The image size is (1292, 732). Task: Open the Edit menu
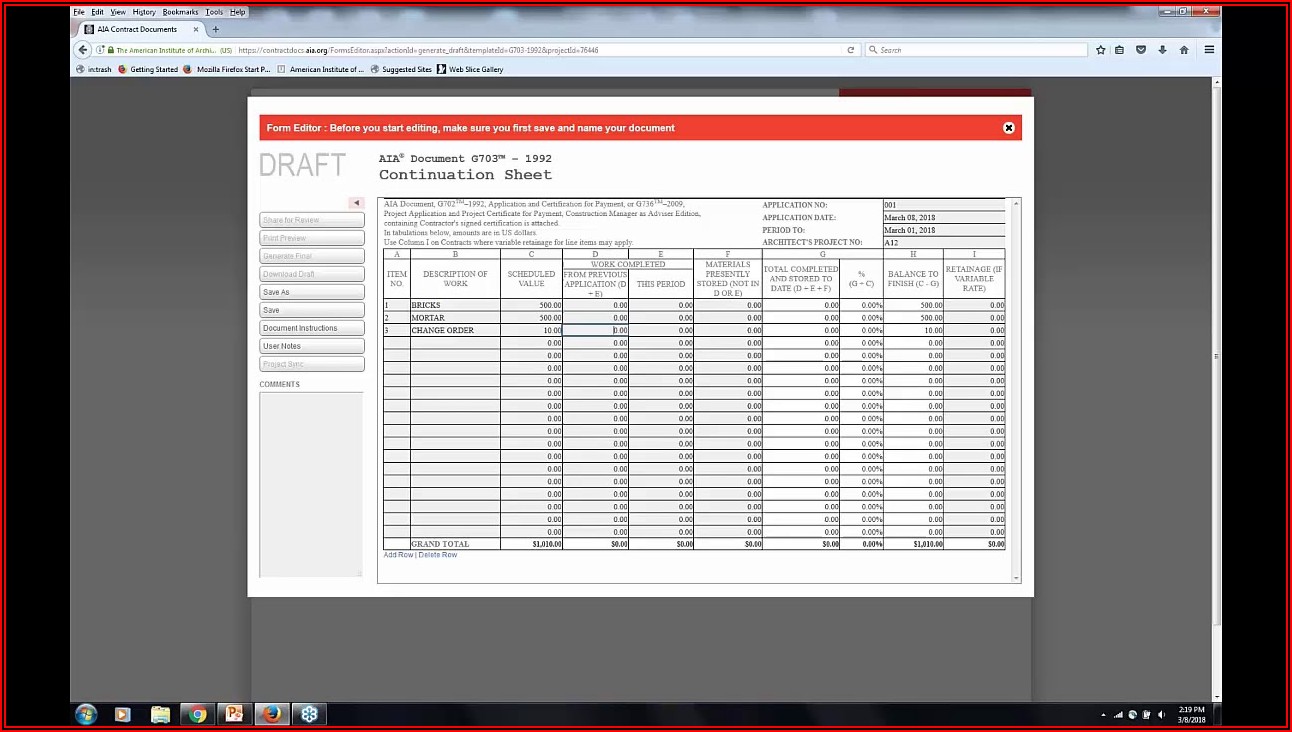pyautogui.click(x=97, y=12)
